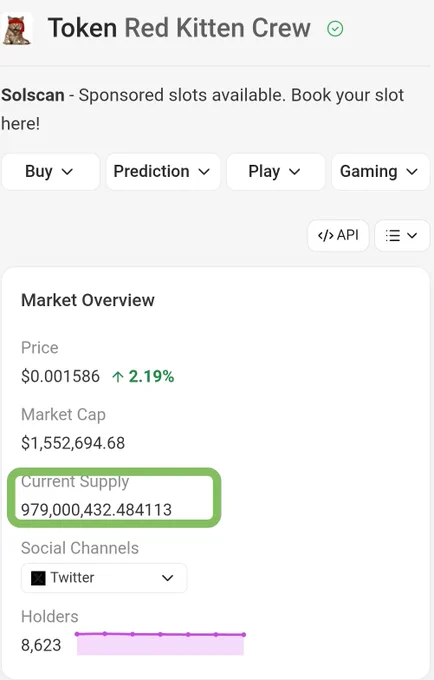Click the price value $0.001586
The image size is (434, 680).
[60, 376]
